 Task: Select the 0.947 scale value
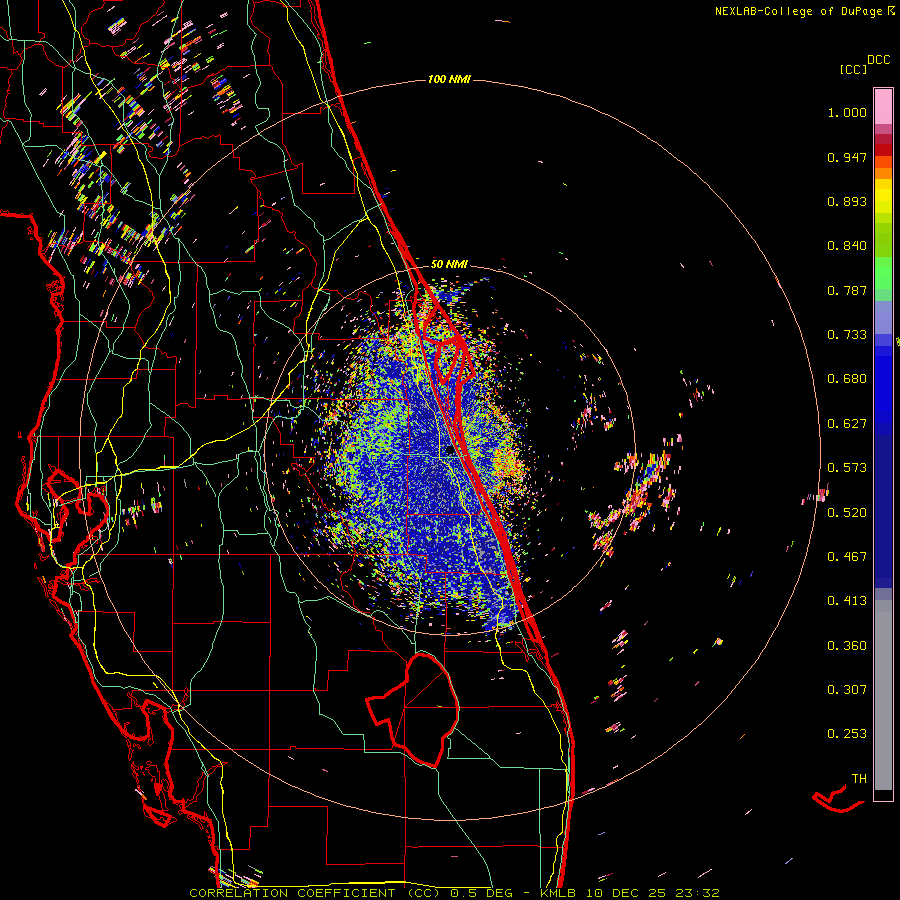click(x=847, y=157)
